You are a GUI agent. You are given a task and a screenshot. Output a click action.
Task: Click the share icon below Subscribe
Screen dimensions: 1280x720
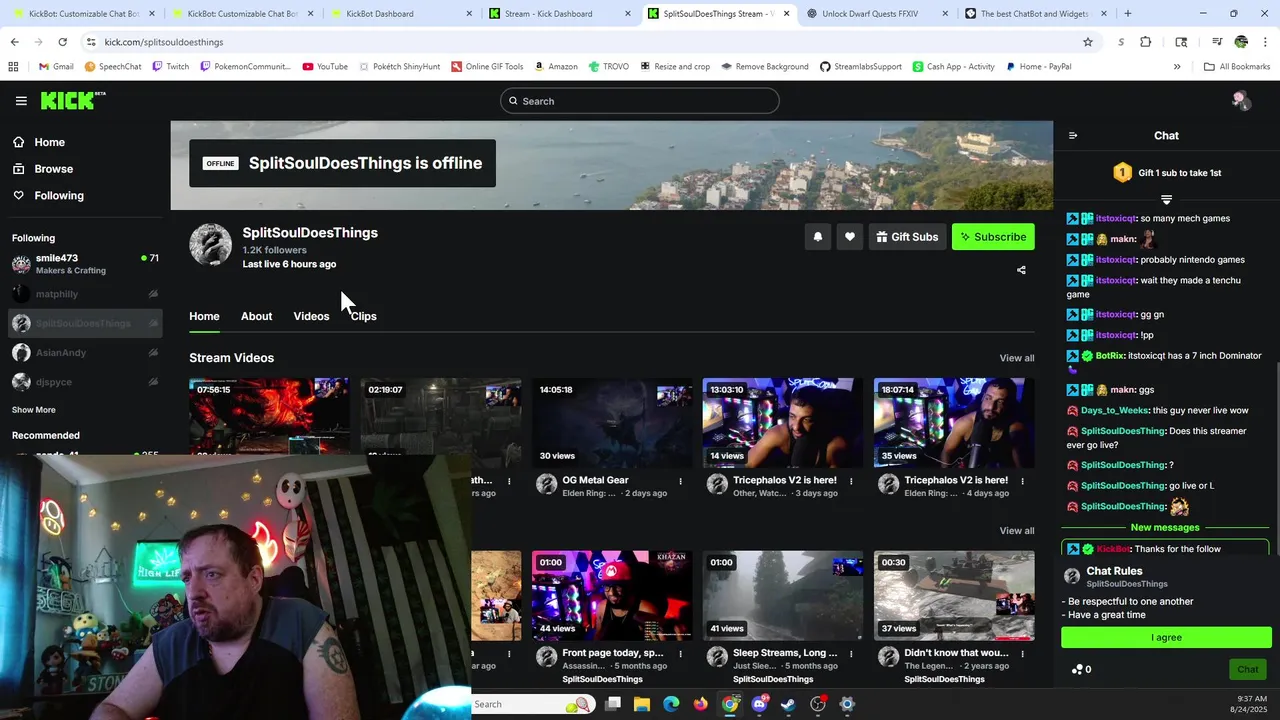click(1021, 270)
